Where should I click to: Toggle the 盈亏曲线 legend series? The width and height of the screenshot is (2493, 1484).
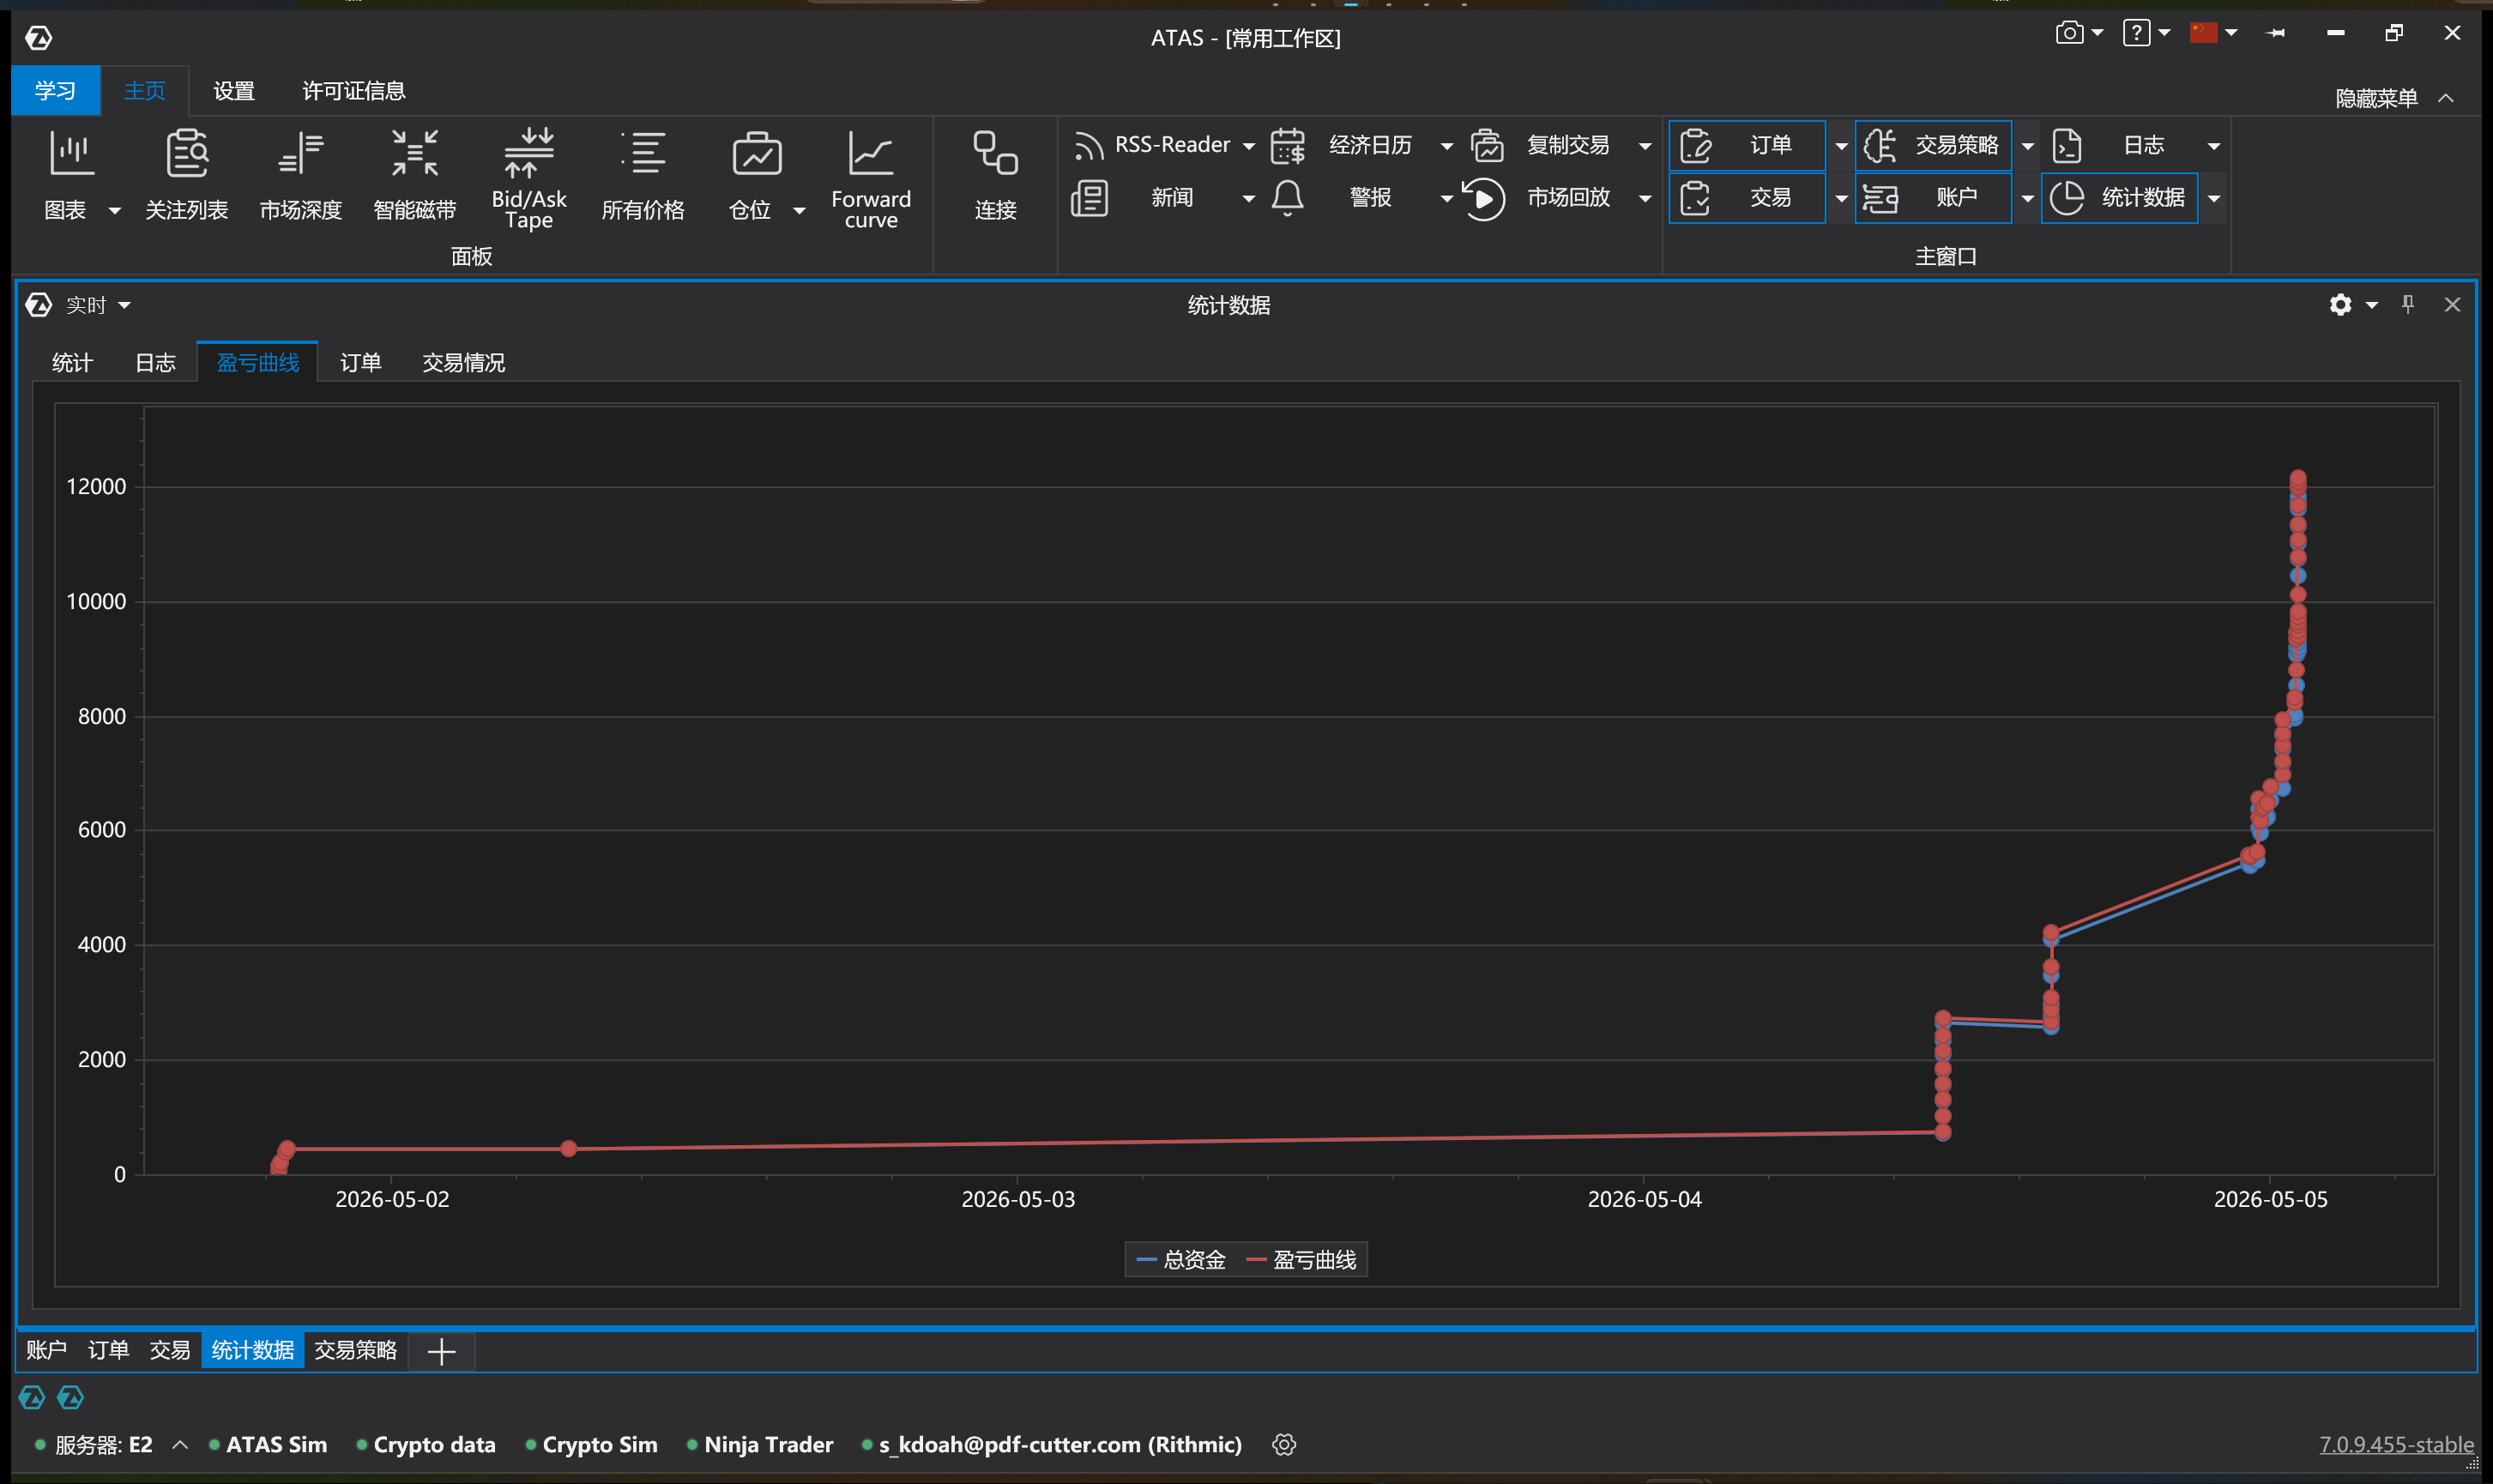[1301, 1259]
